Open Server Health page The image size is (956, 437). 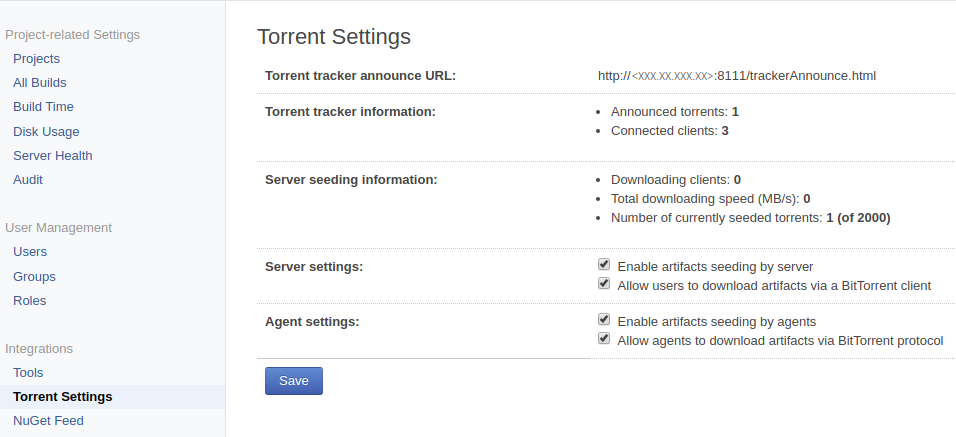pos(53,156)
